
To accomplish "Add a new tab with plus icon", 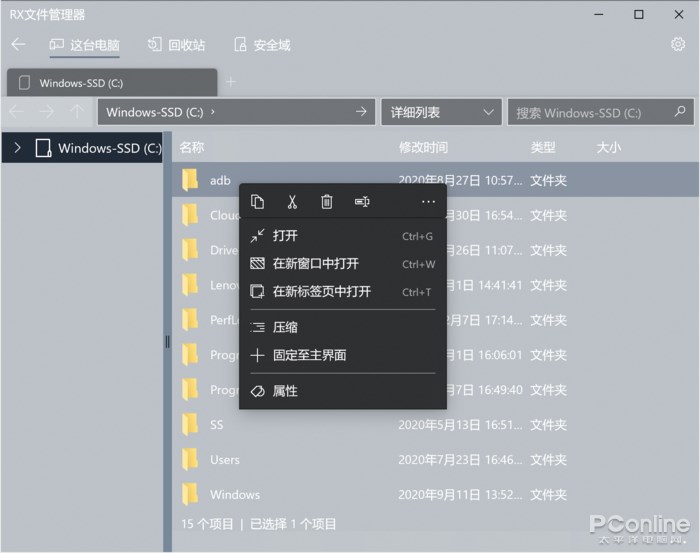I will (x=231, y=82).
